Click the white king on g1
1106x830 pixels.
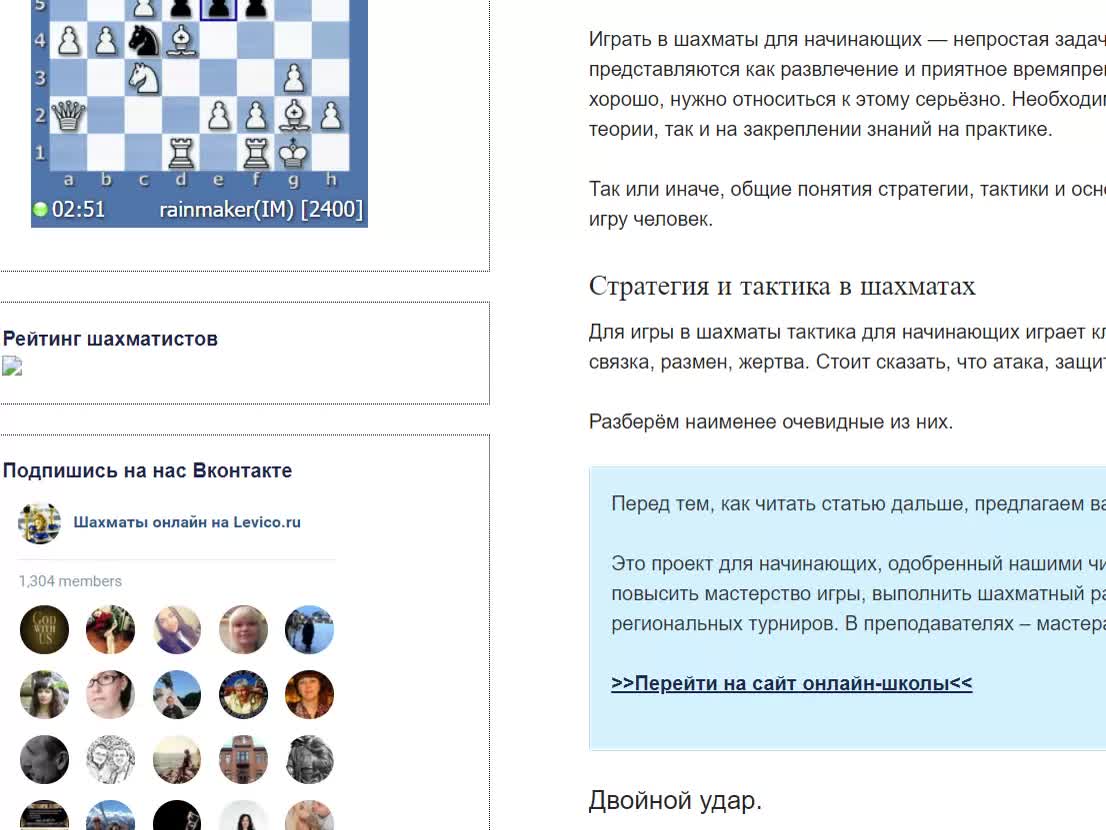click(x=293, y=152)
